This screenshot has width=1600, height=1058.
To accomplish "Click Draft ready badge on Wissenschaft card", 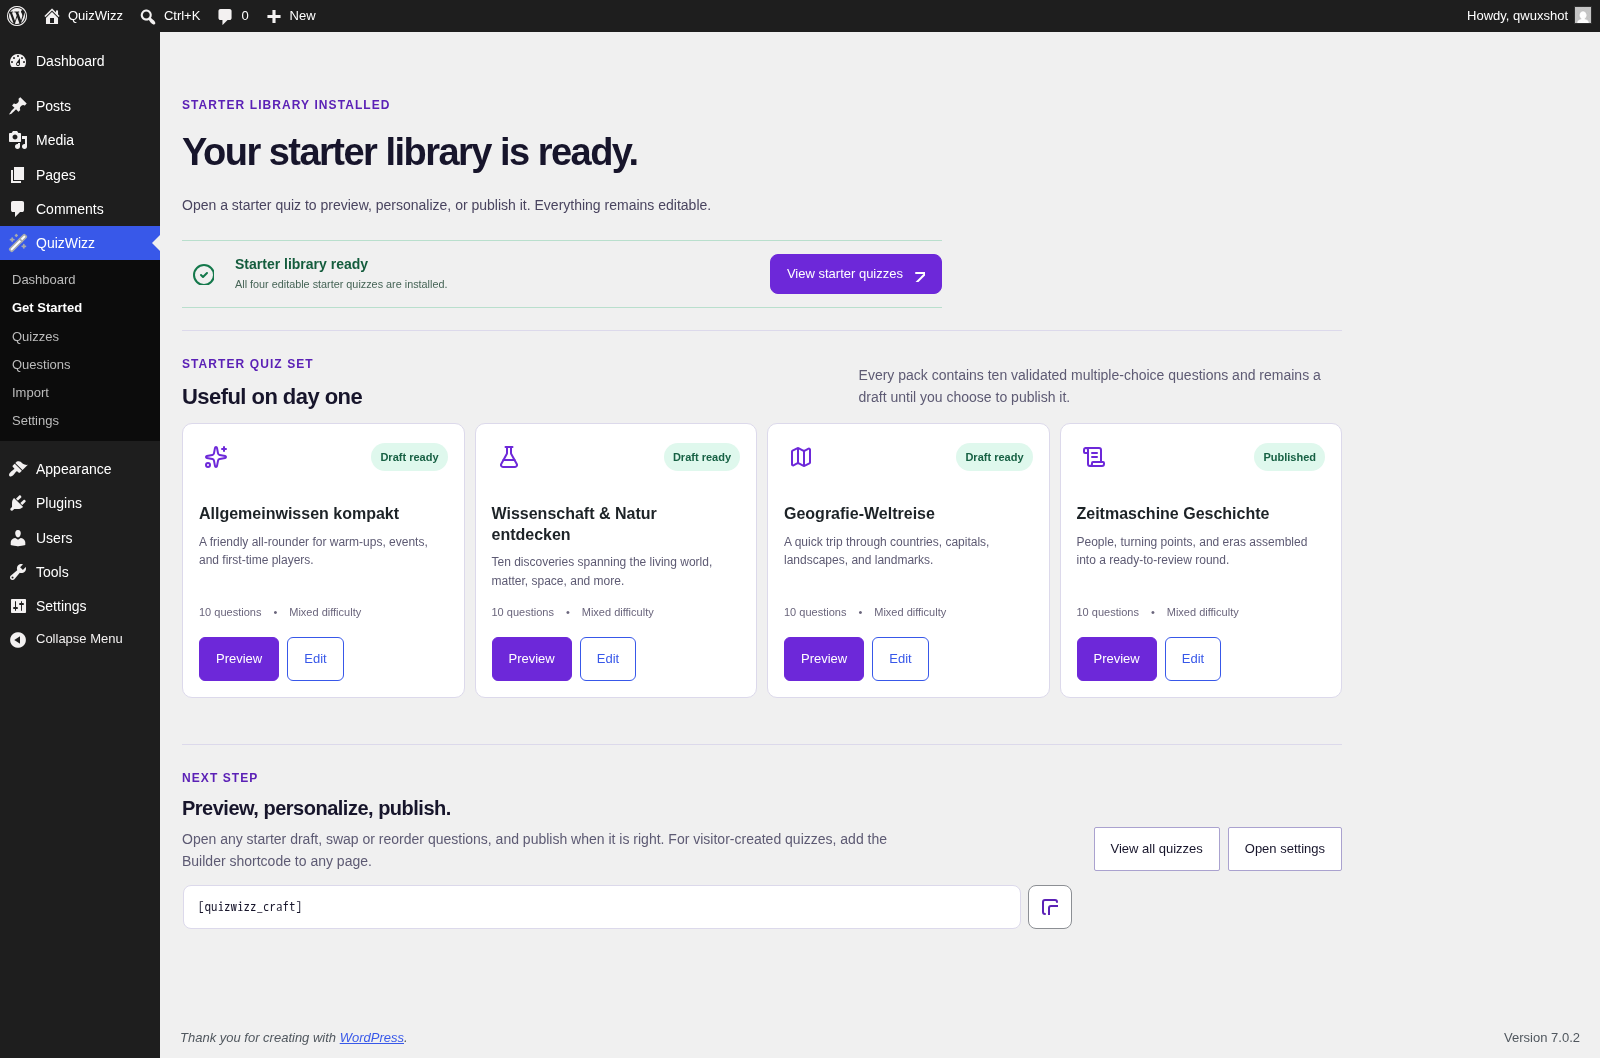I will click(702, 457).
